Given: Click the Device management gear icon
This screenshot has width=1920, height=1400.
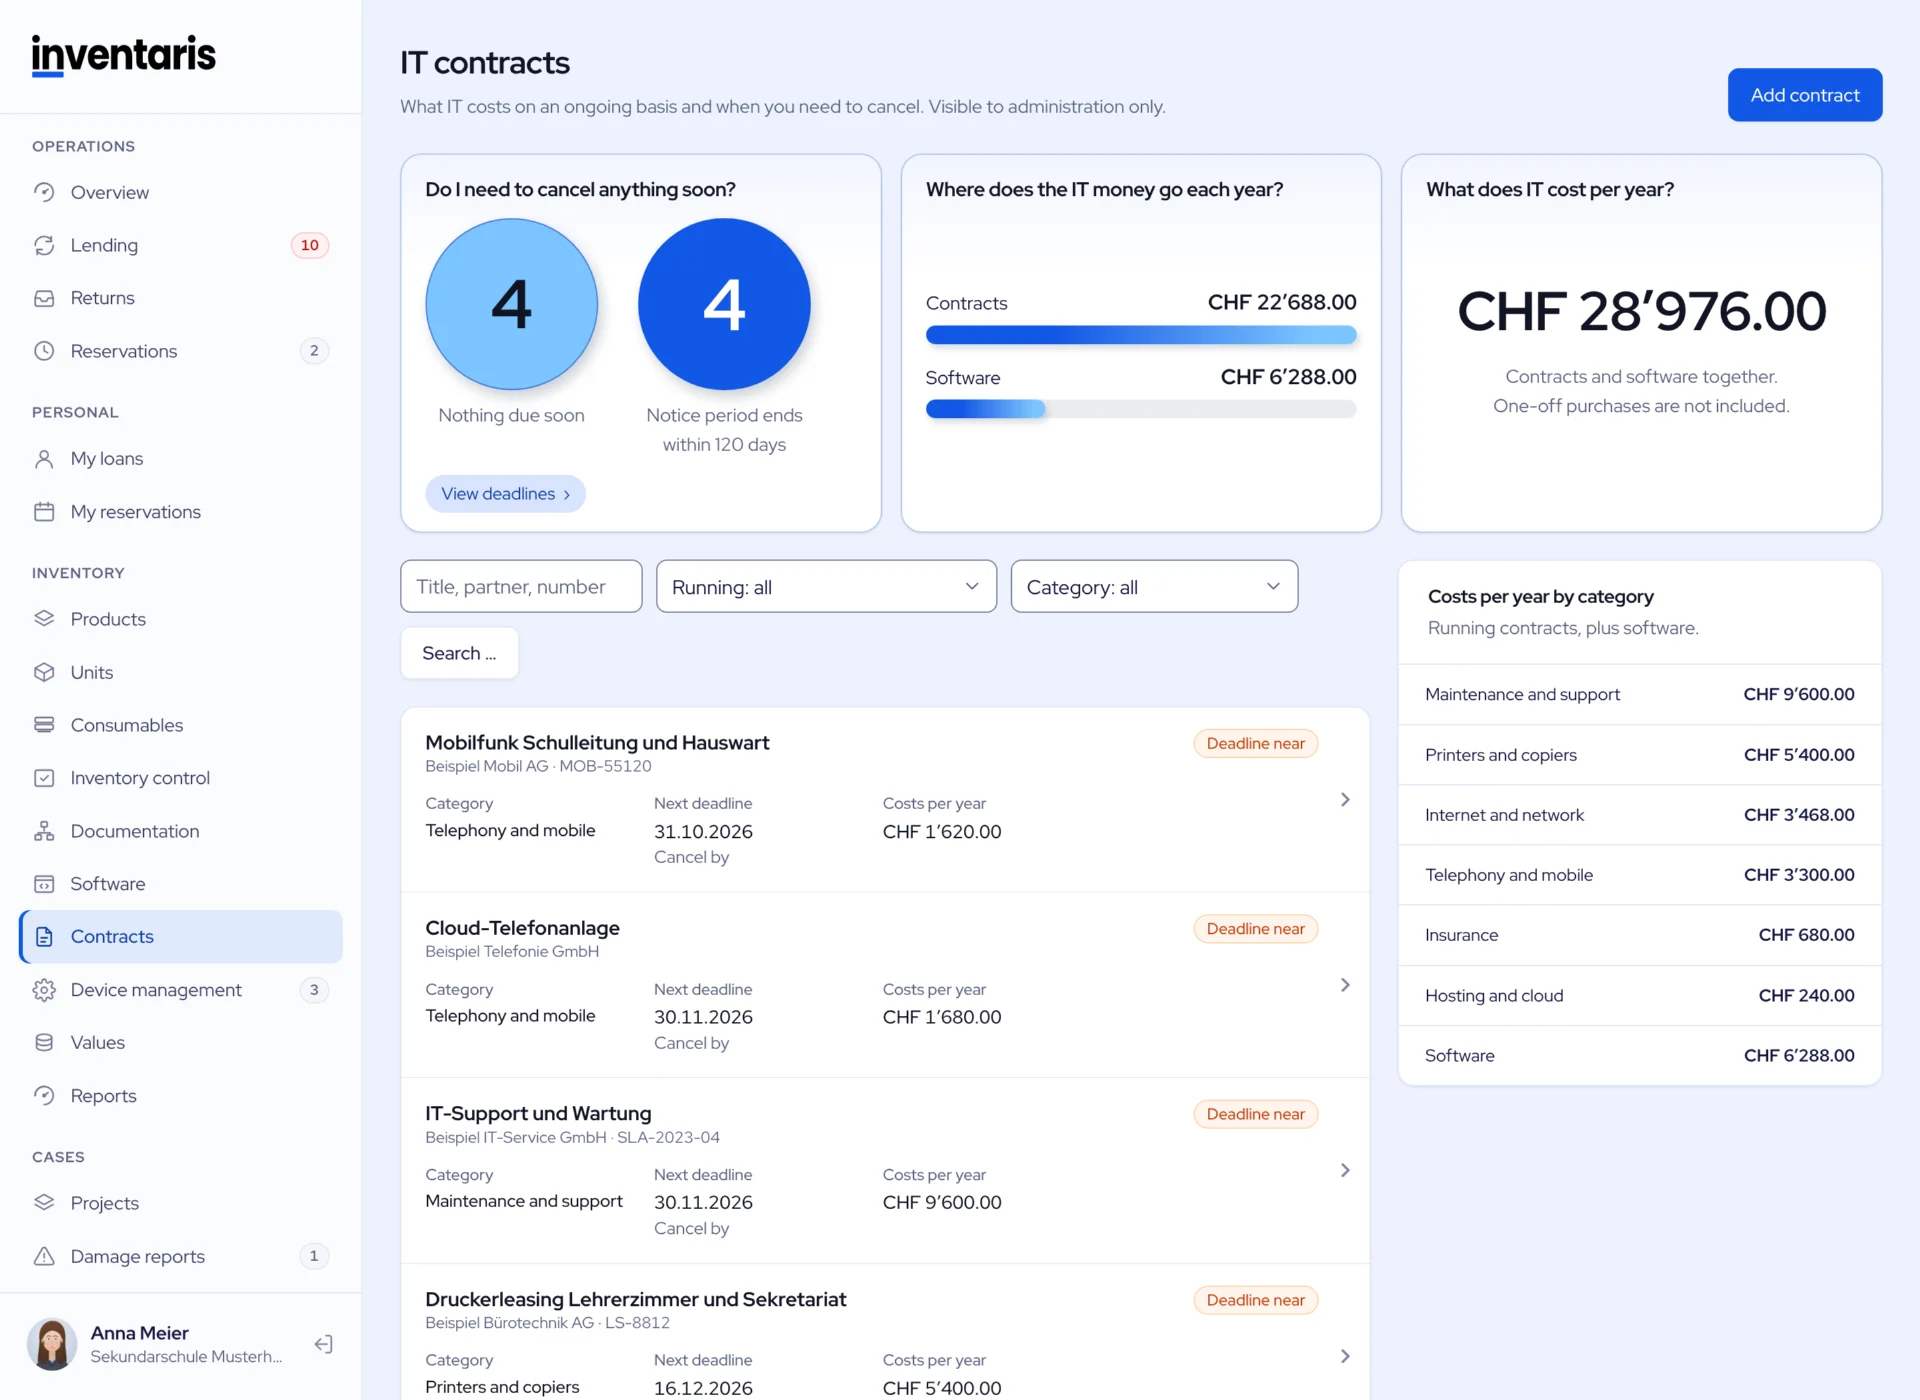Looking at the screenshot, I should pyautogui.click(x=44, y=990).
